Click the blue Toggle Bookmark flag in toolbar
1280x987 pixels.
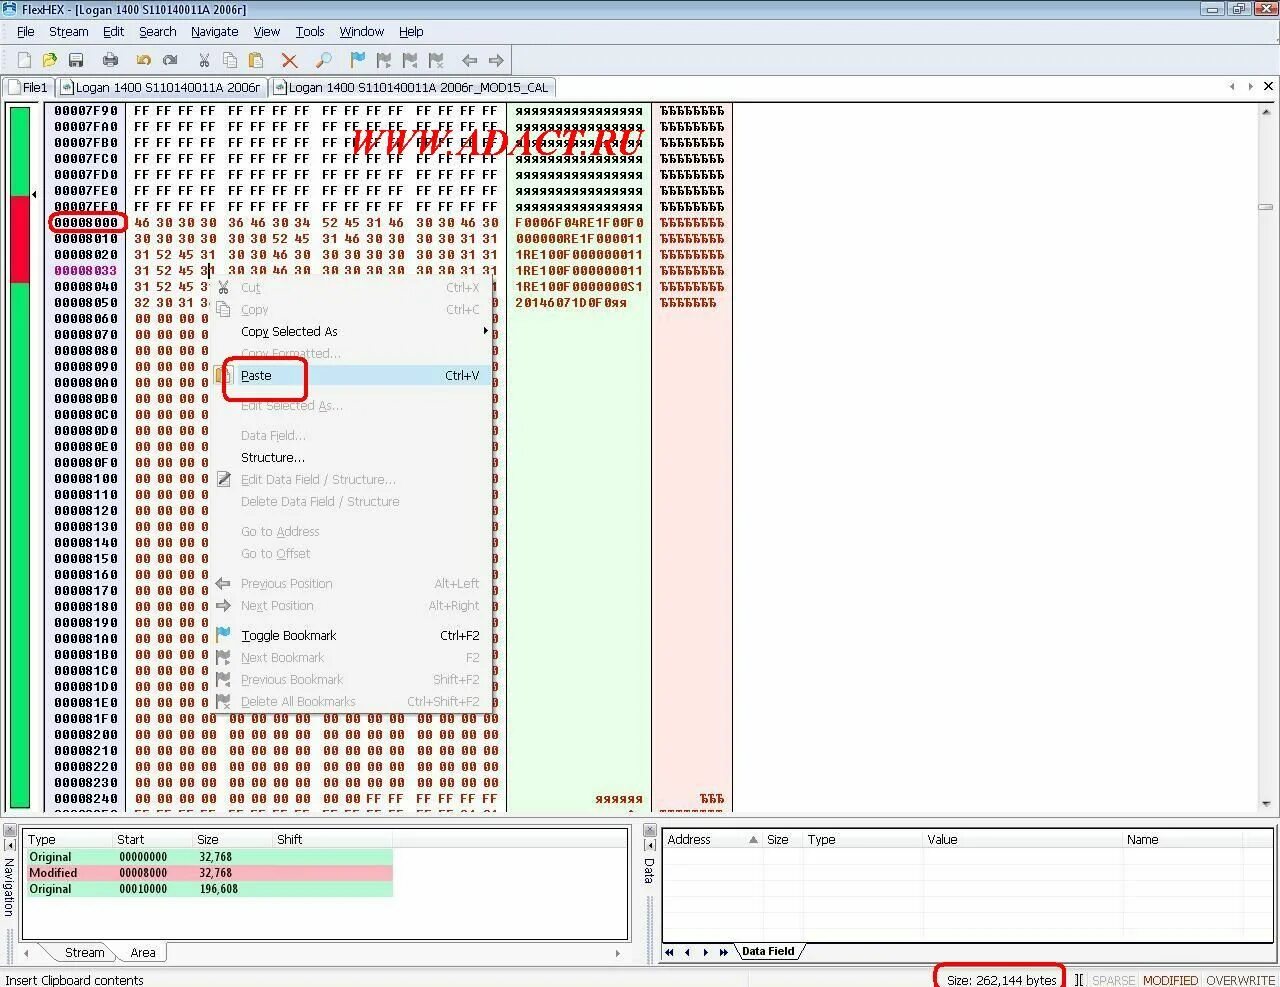tap(358, 60)
